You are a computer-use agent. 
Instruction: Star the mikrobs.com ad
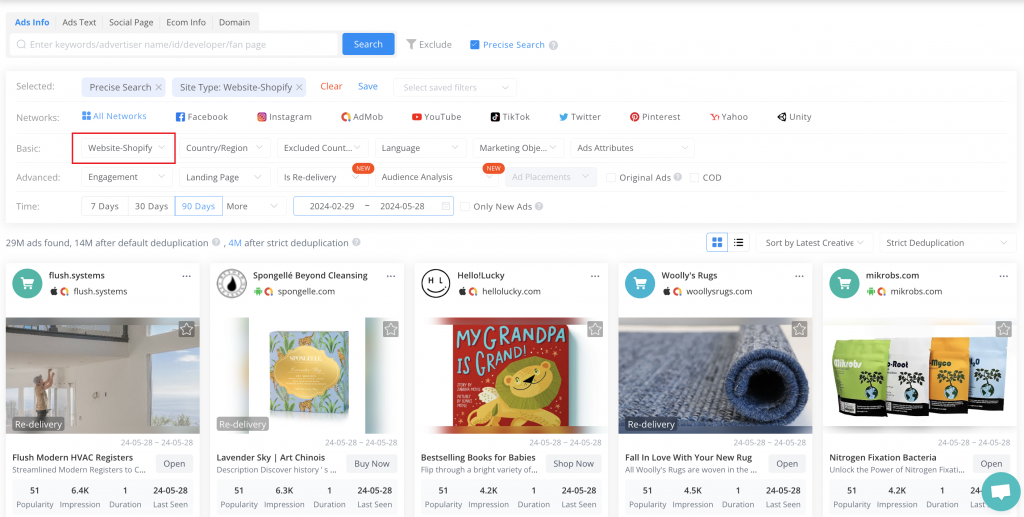pos(1003,329)
